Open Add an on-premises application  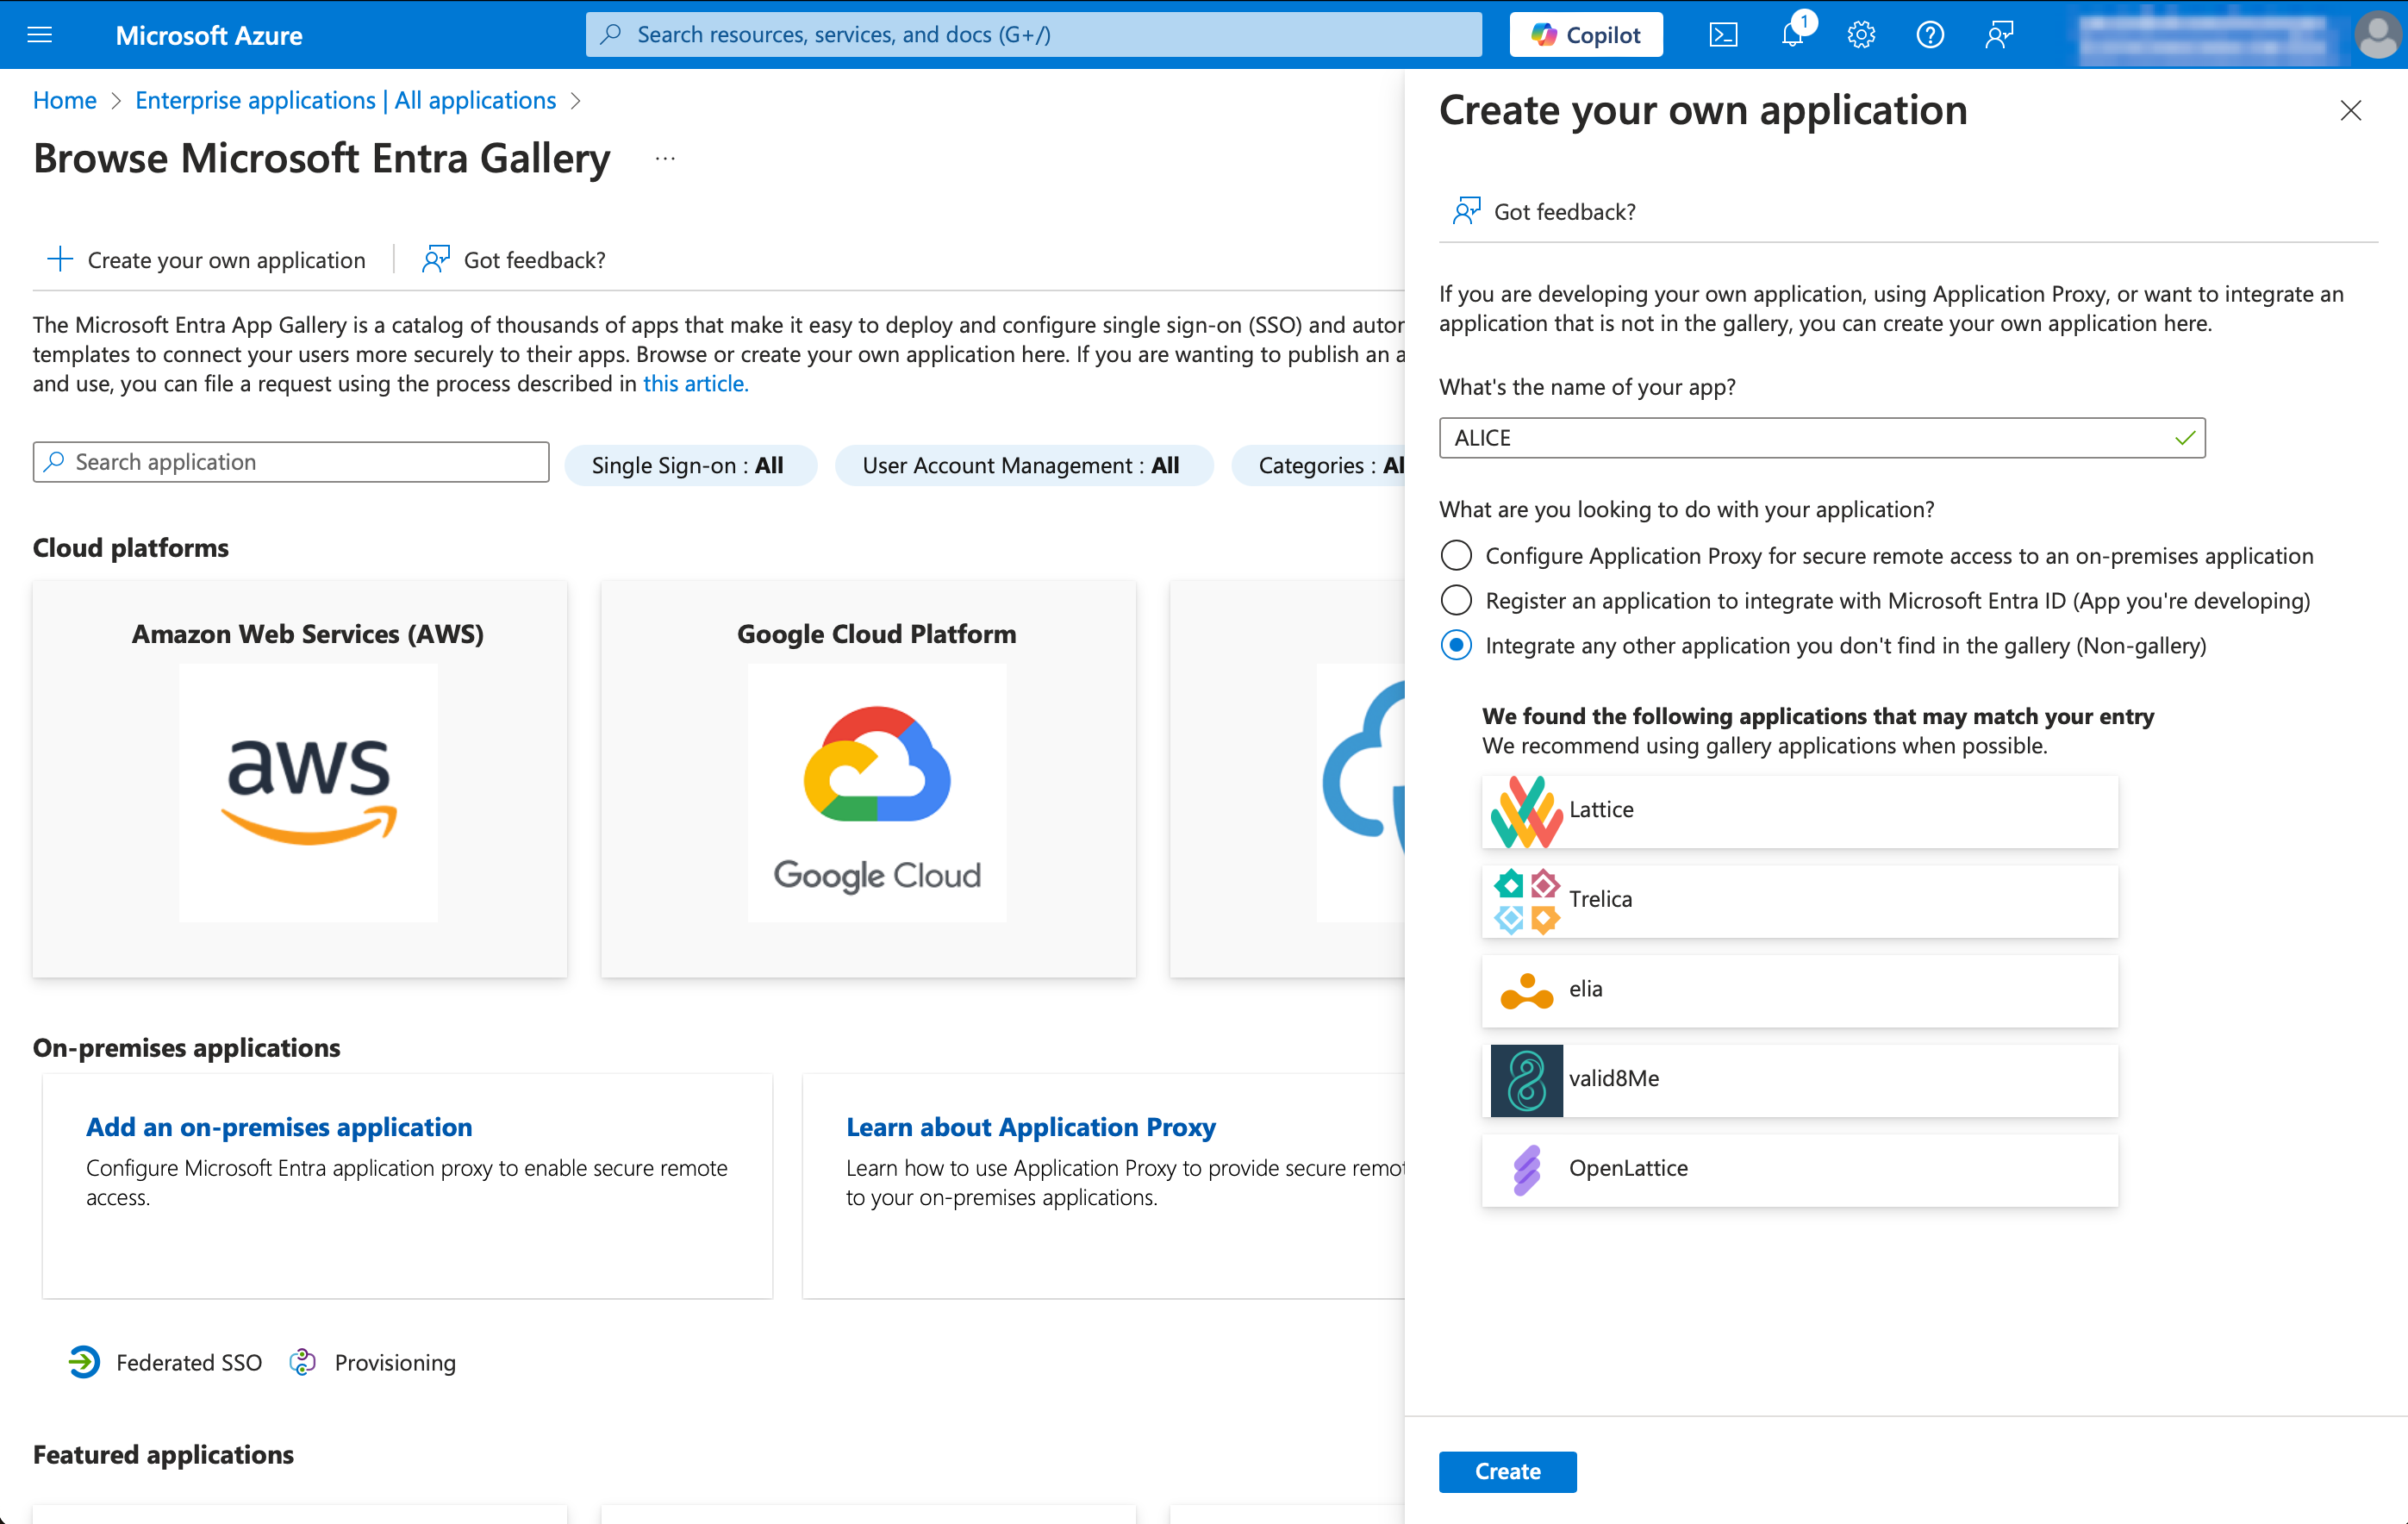tap(279, 1127)
